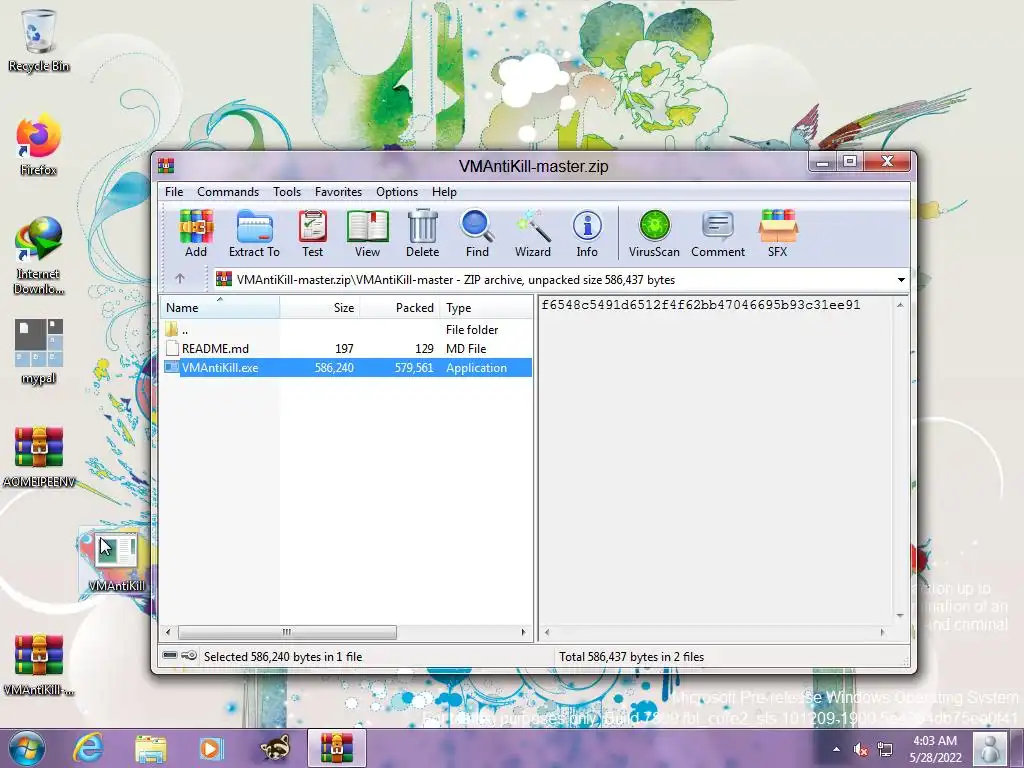Sort by Name column header
The image size is (1024, 768).
pos(220,308)
